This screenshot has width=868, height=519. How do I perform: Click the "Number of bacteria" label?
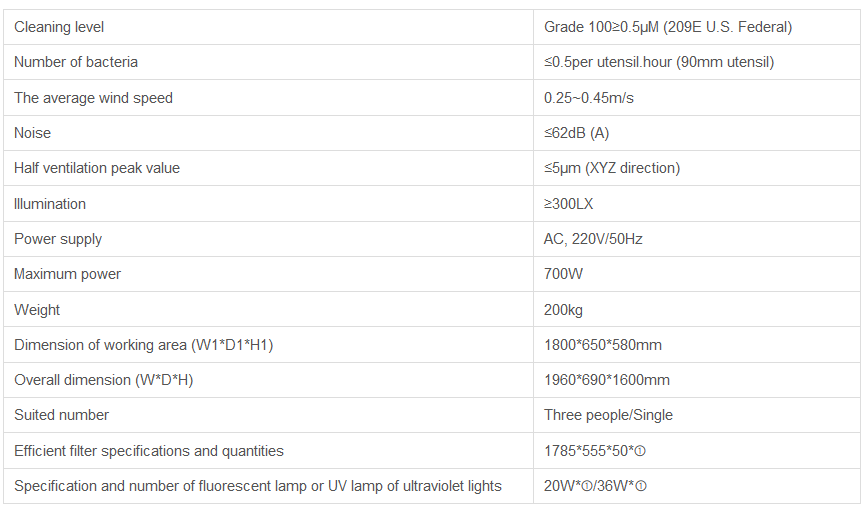click(x=76, y=62)
